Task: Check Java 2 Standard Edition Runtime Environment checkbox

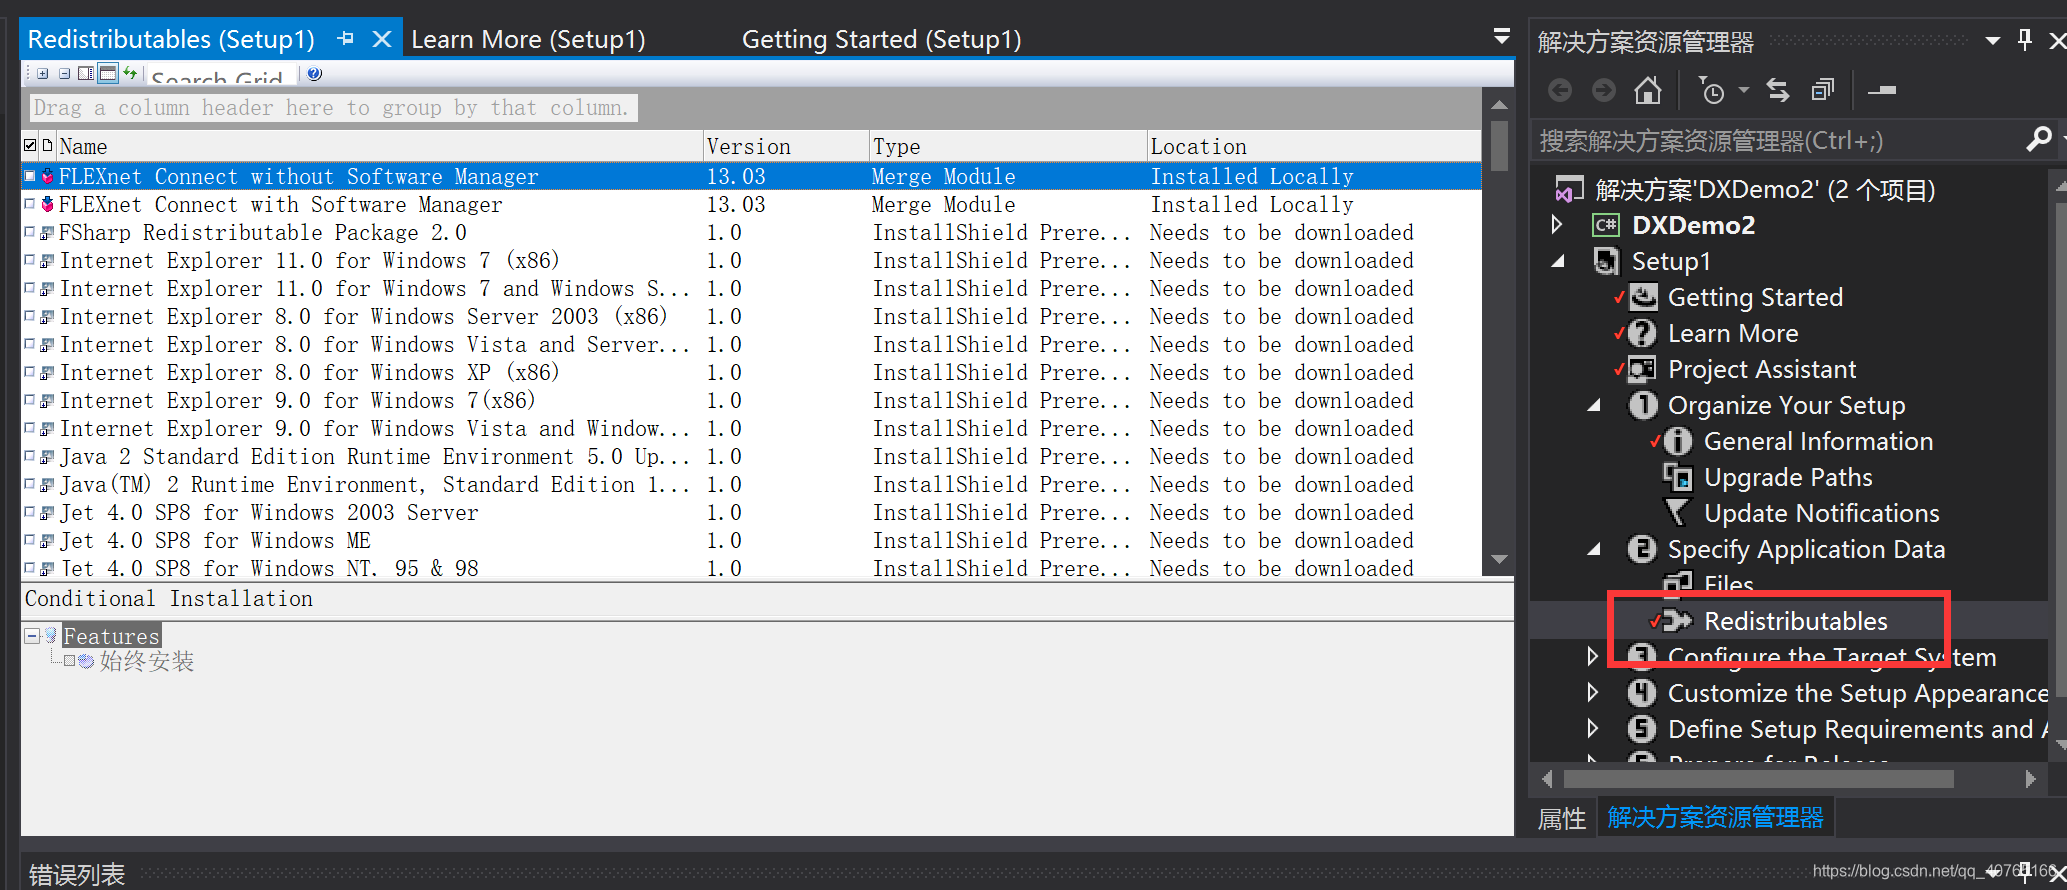Action: pyautogui.click(x=30, y=456)
